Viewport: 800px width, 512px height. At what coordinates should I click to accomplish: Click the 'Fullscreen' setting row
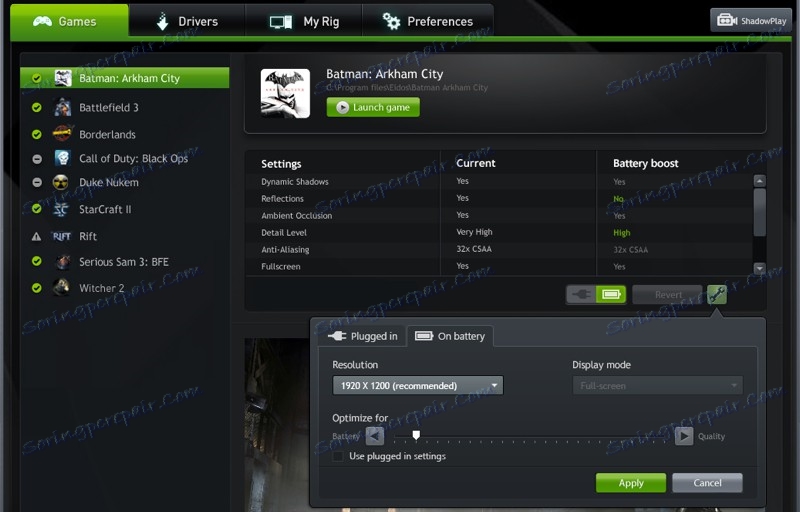(x=499, y=266)
